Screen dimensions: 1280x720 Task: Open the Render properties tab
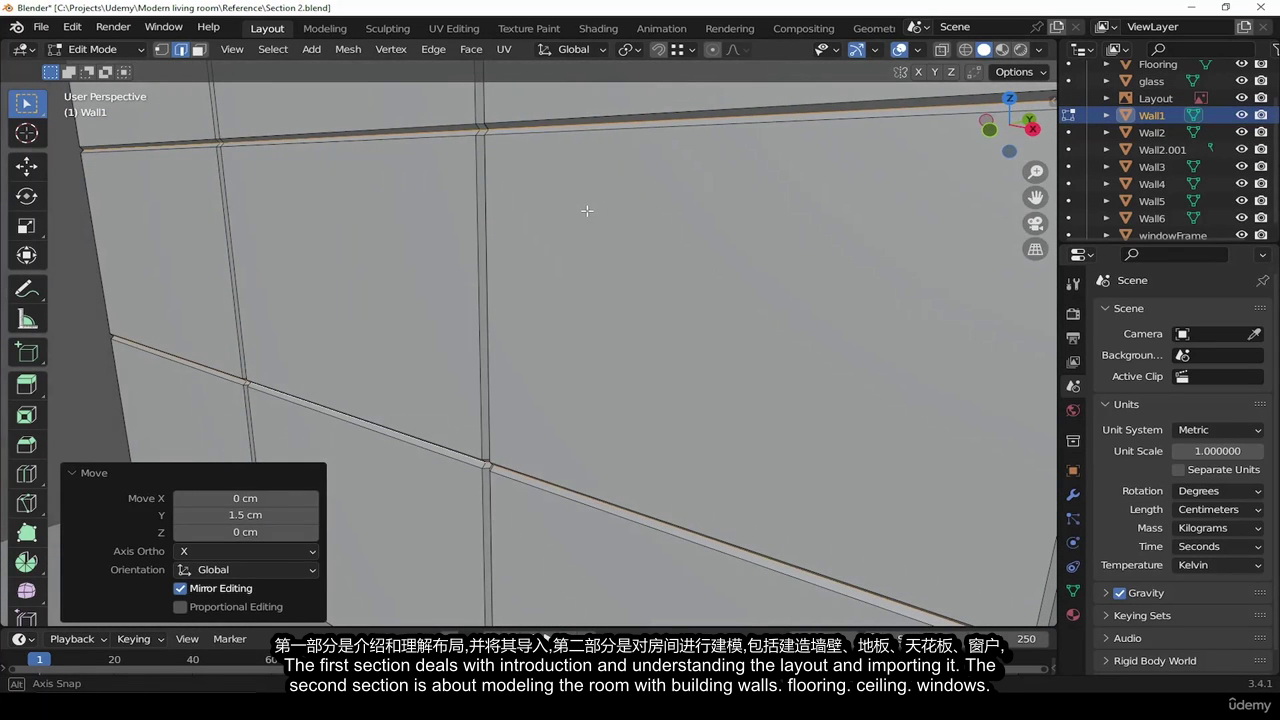1073,313
